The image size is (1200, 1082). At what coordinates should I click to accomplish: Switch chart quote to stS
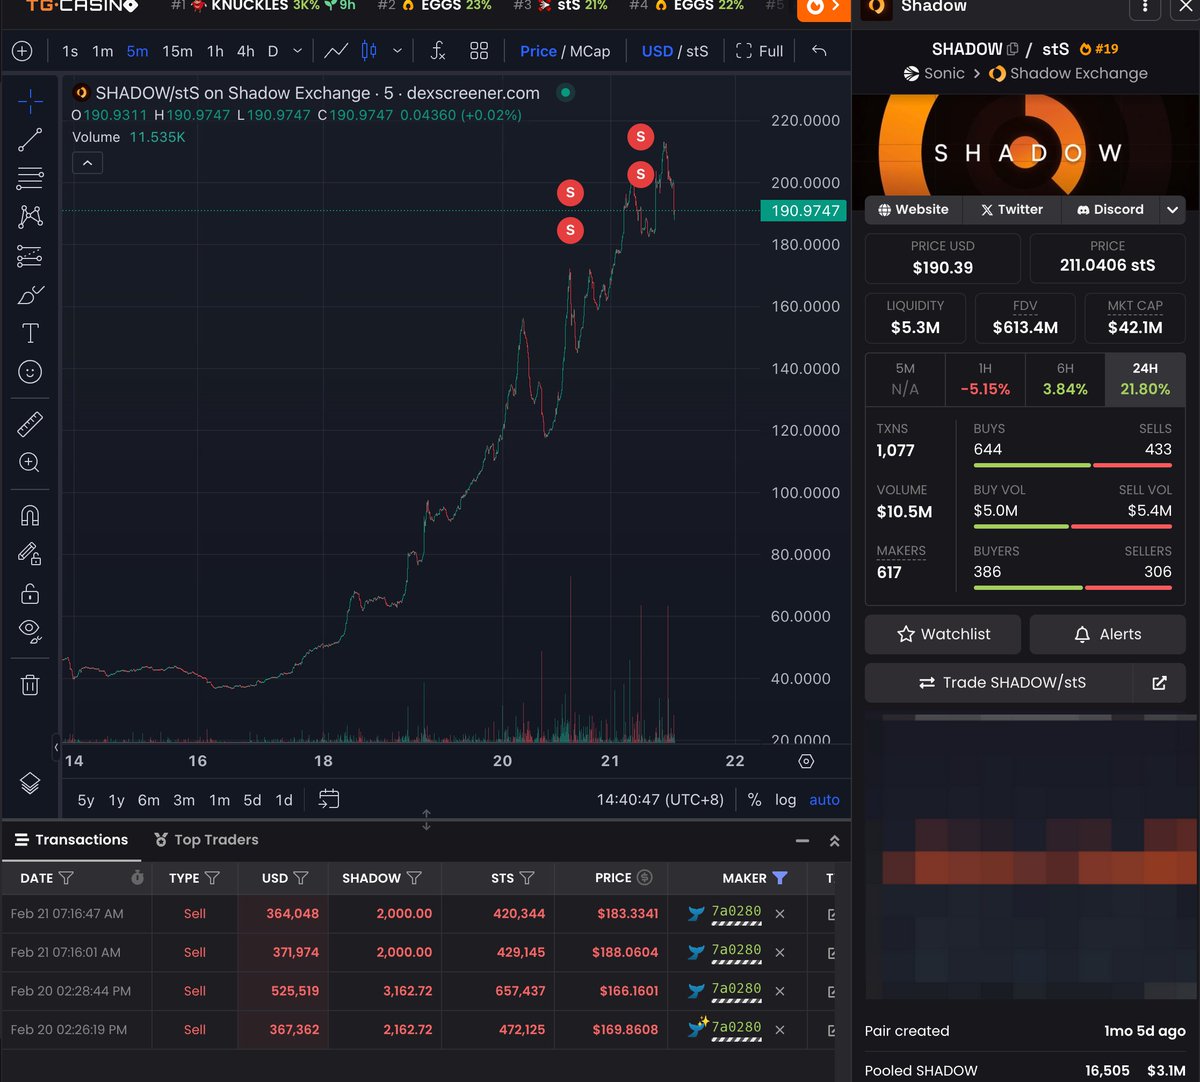tap(696, 51)
